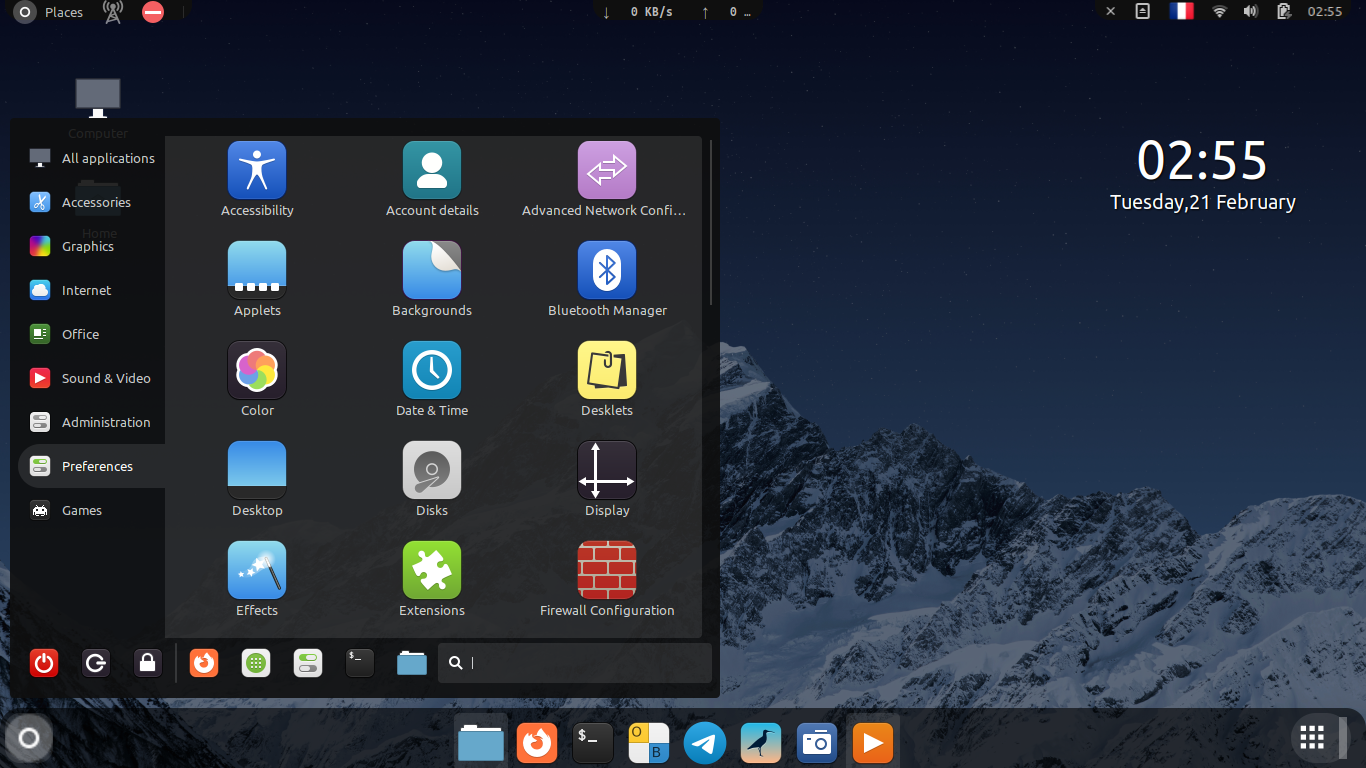Launch the orange media player in dock
The height and width of the screenshot is (768, 1366).
click(x=873, y=743)
